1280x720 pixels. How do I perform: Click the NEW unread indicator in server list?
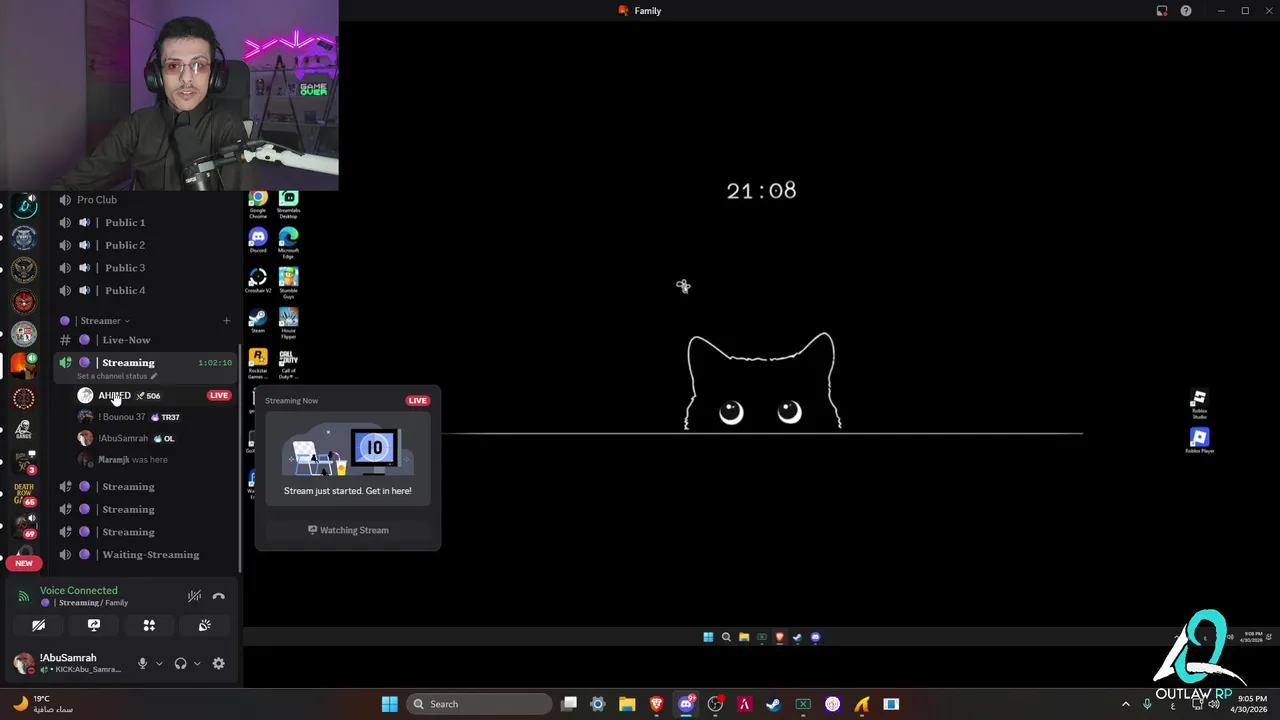click(x=24, y=563)
